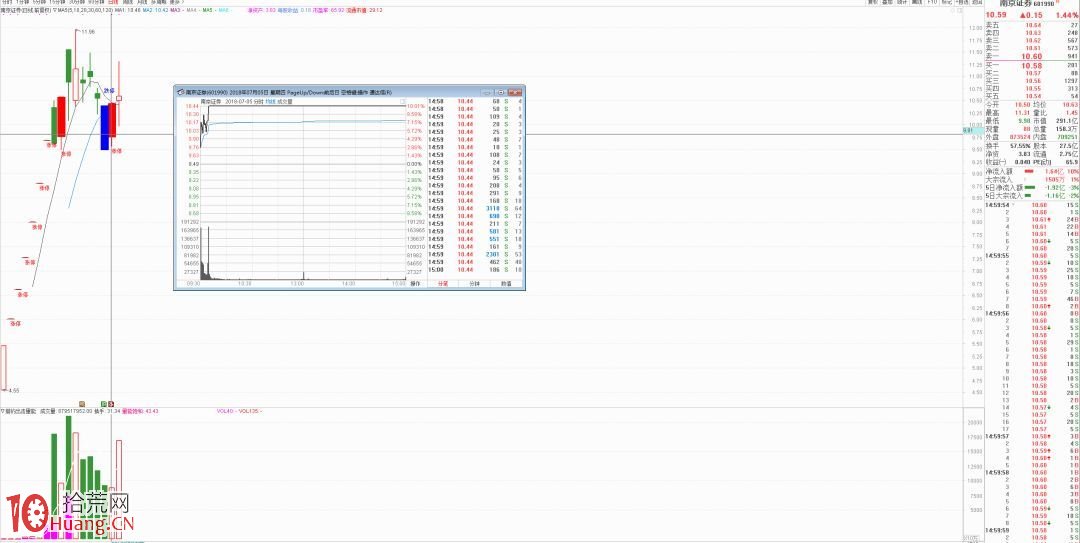Open the MA indicator dropdown triangle

click(55, 11)
